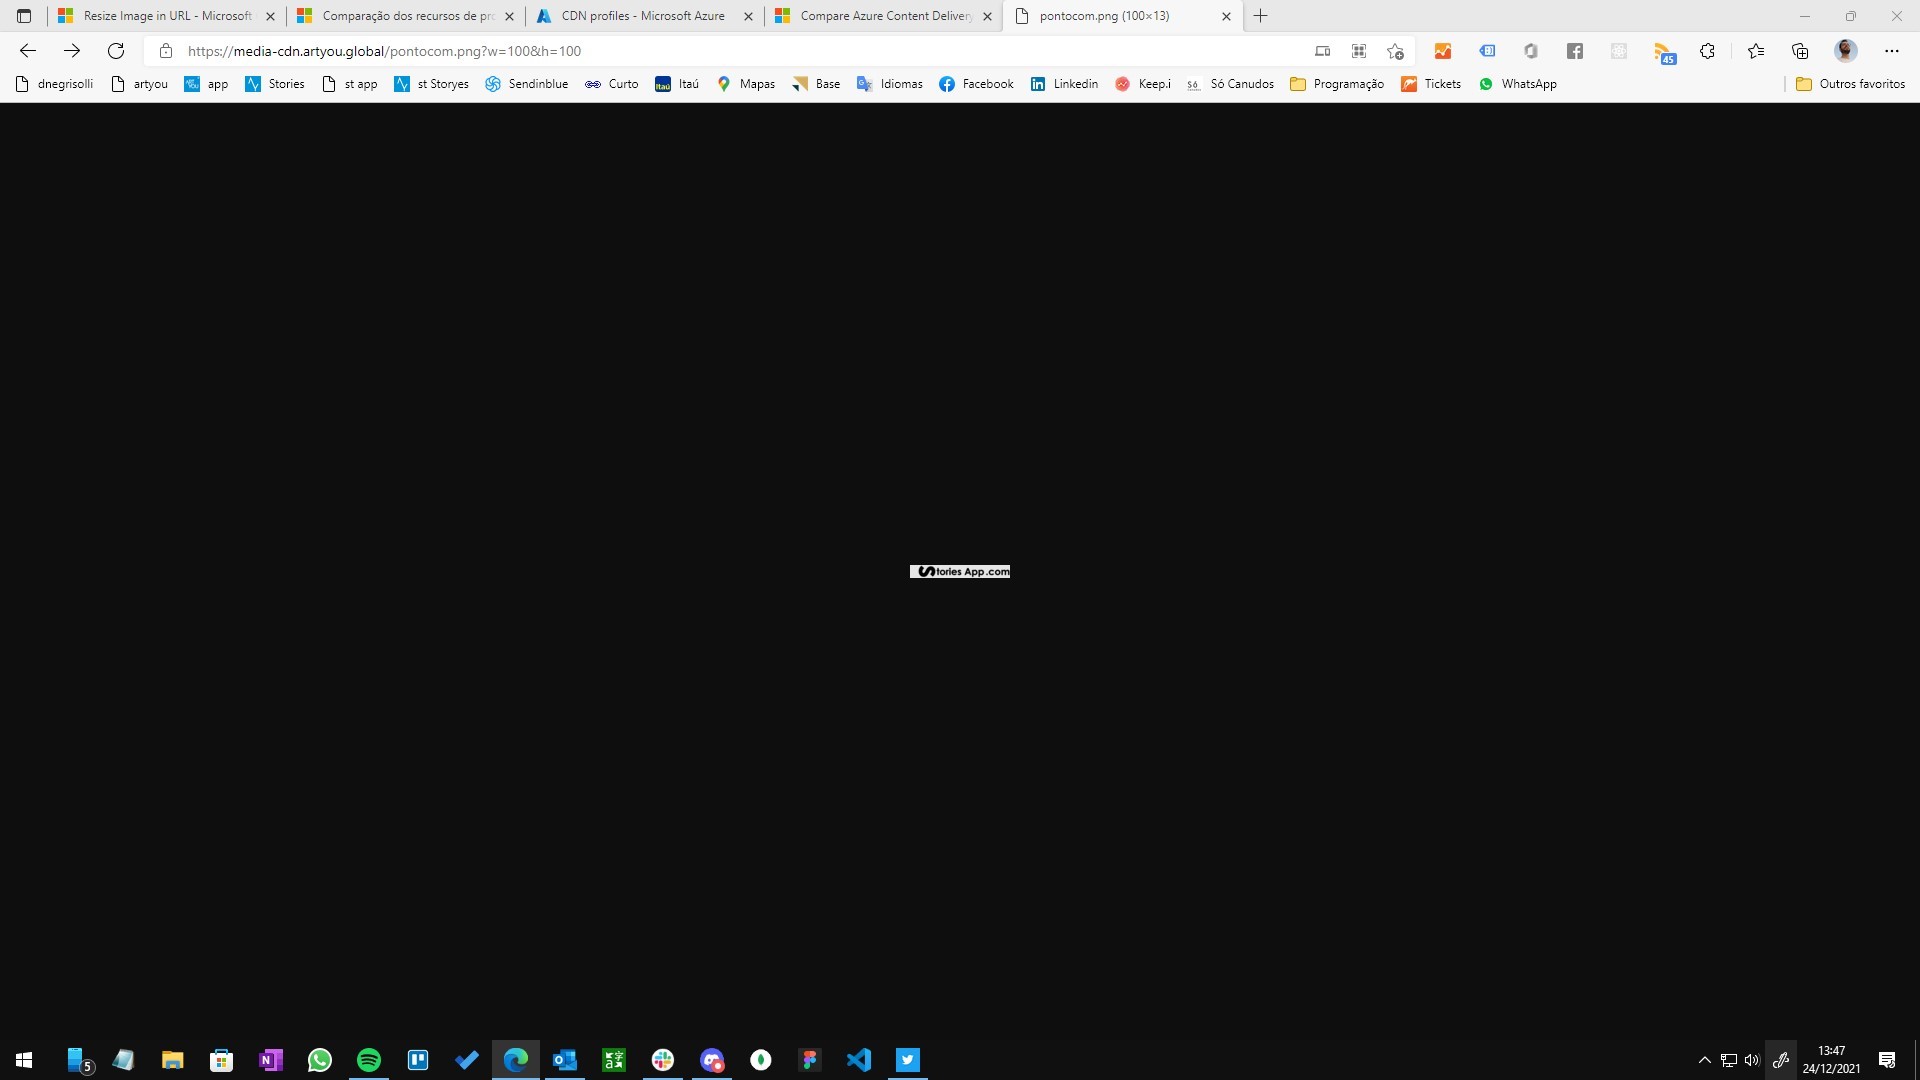
Task: Open the app bookmark
Action: click(x=207, y=84)
